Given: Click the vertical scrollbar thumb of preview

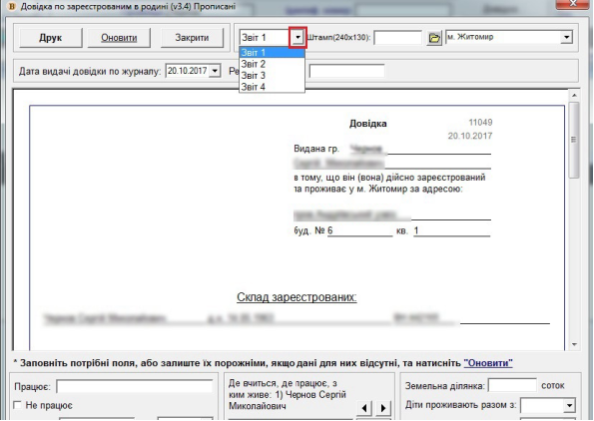Looking at the screenshot, I should coord(574,139).
